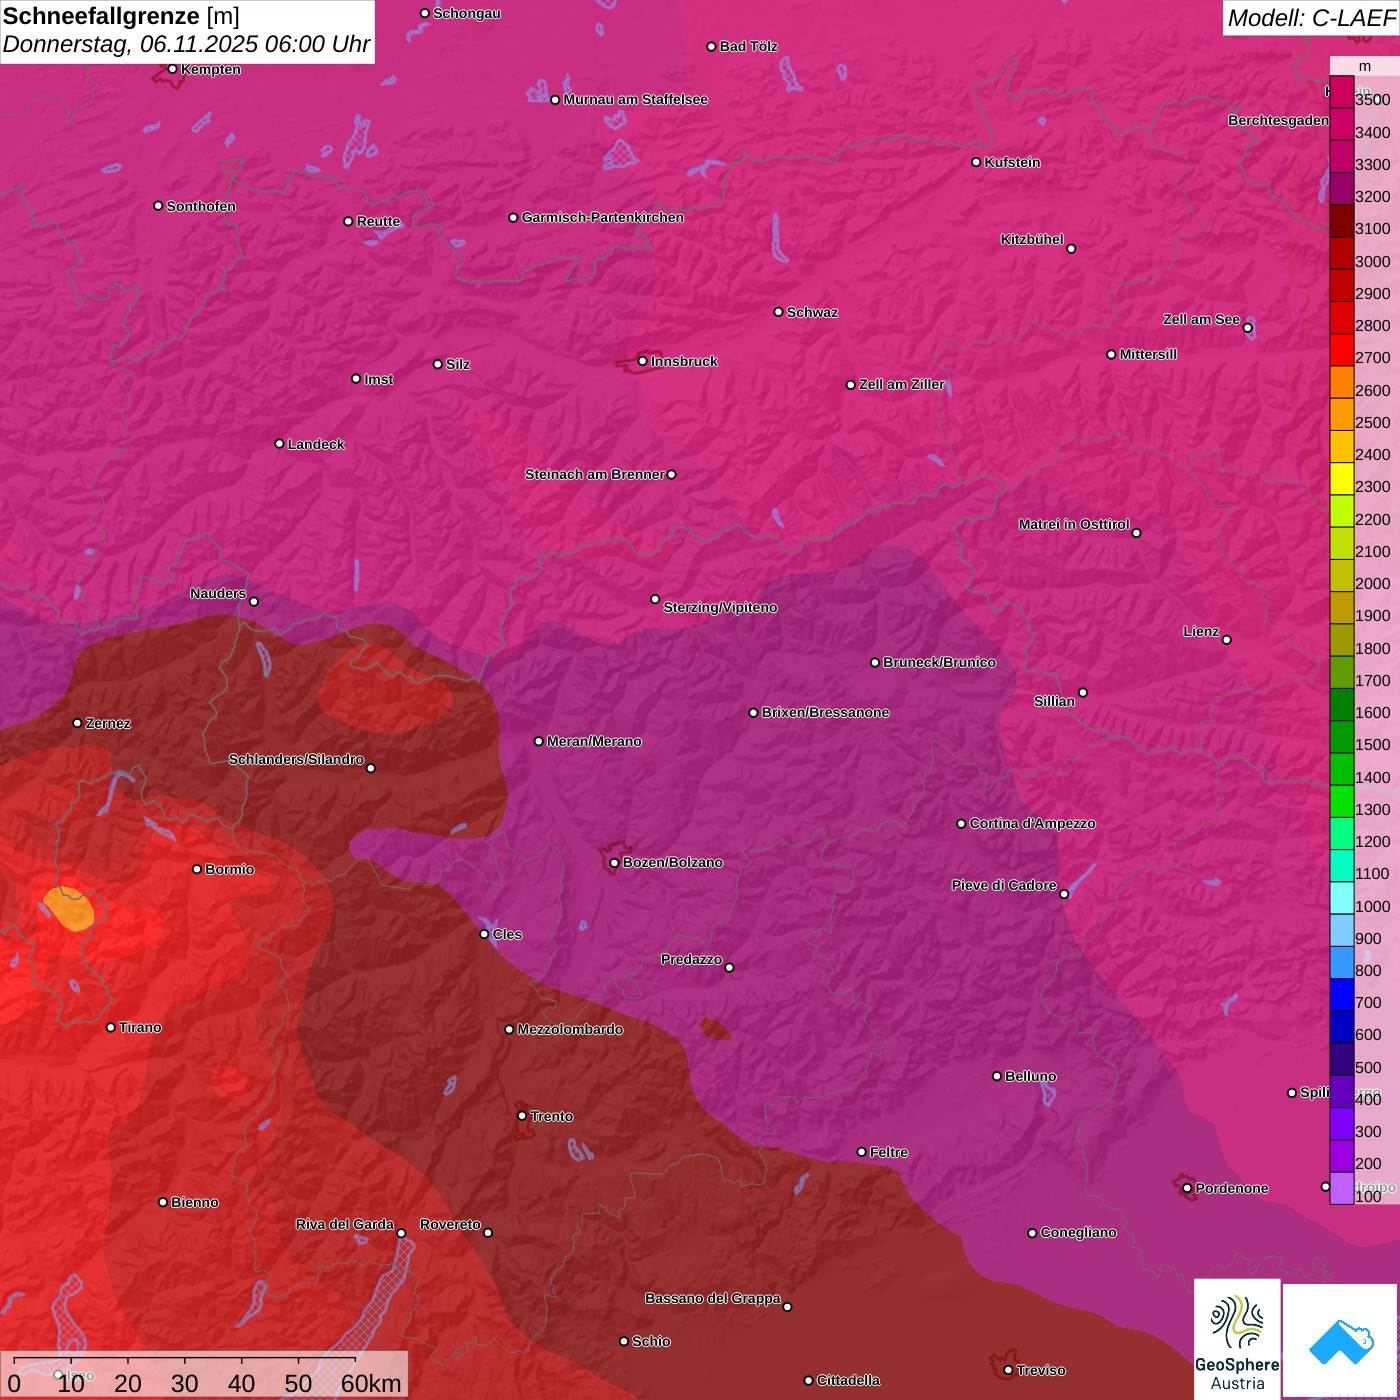Click the Reutte label

point(378,221)
